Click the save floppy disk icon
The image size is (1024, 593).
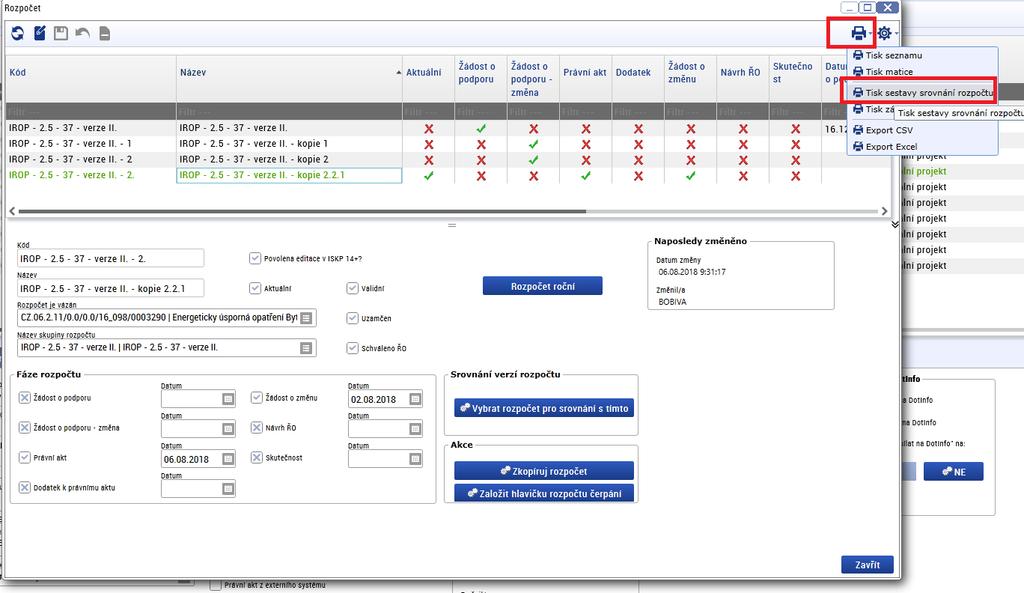[x=61, y=33]
